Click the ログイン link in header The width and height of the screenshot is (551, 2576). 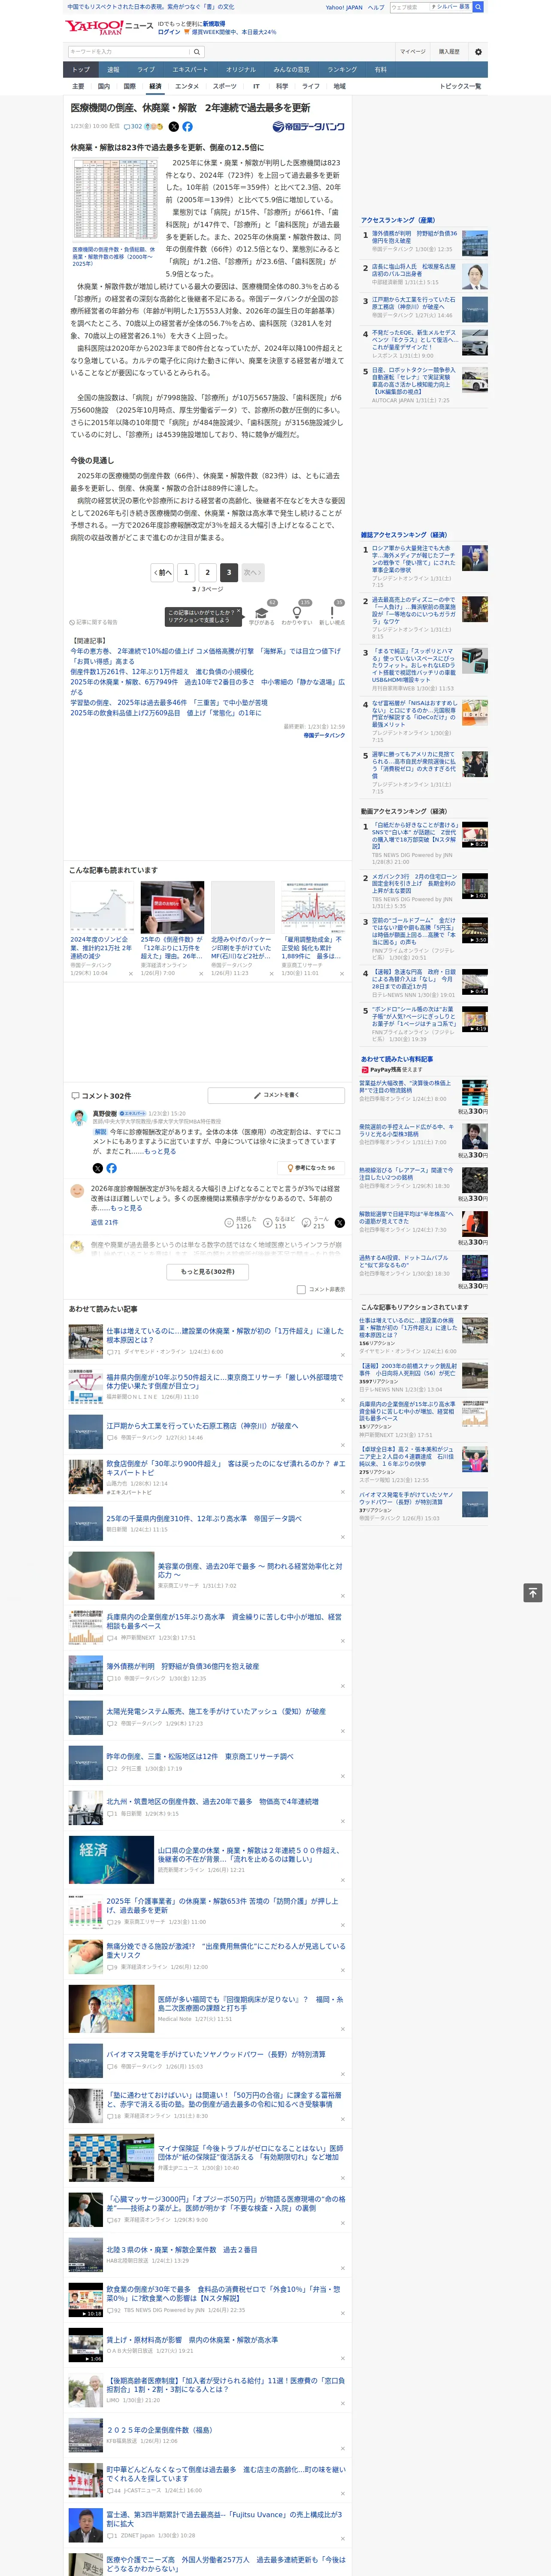click(169, 32)
